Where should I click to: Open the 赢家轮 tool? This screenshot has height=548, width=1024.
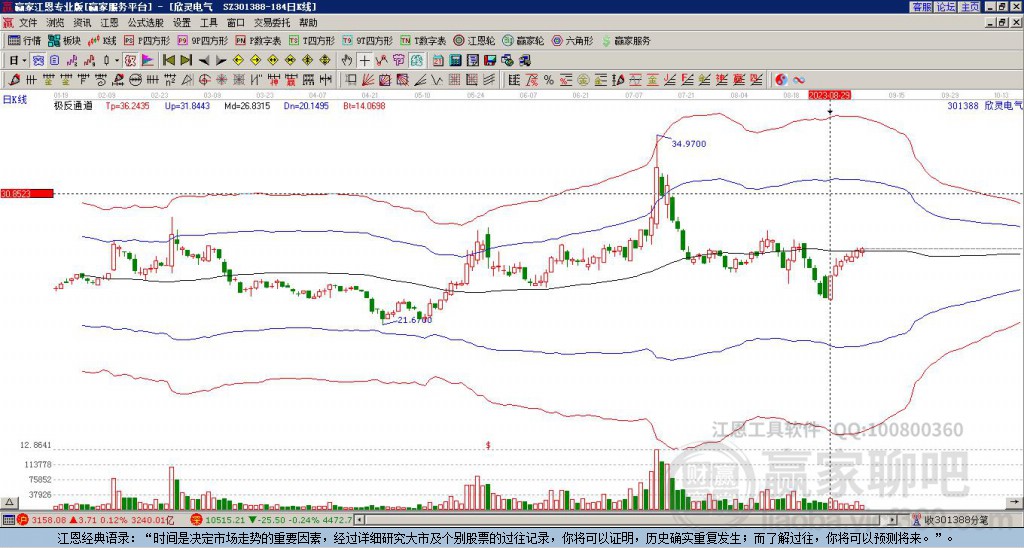pyautogui.click(x=523, y=41)
